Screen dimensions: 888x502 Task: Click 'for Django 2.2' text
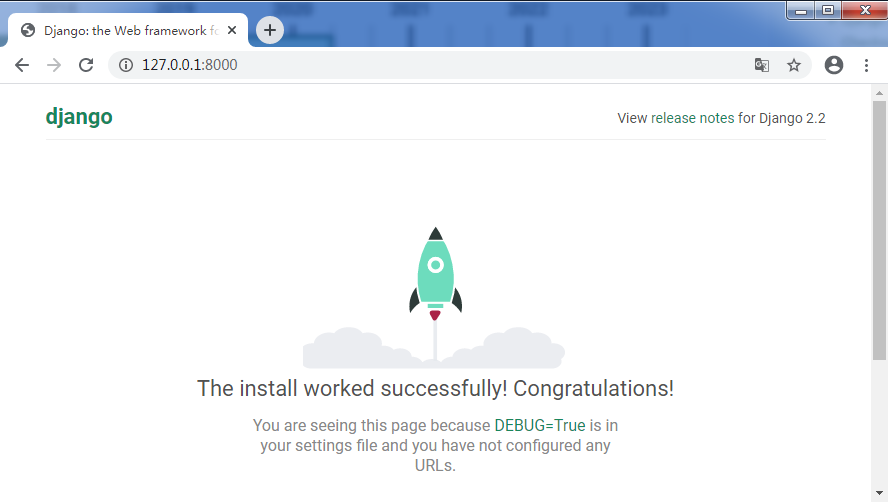[782, 118]
